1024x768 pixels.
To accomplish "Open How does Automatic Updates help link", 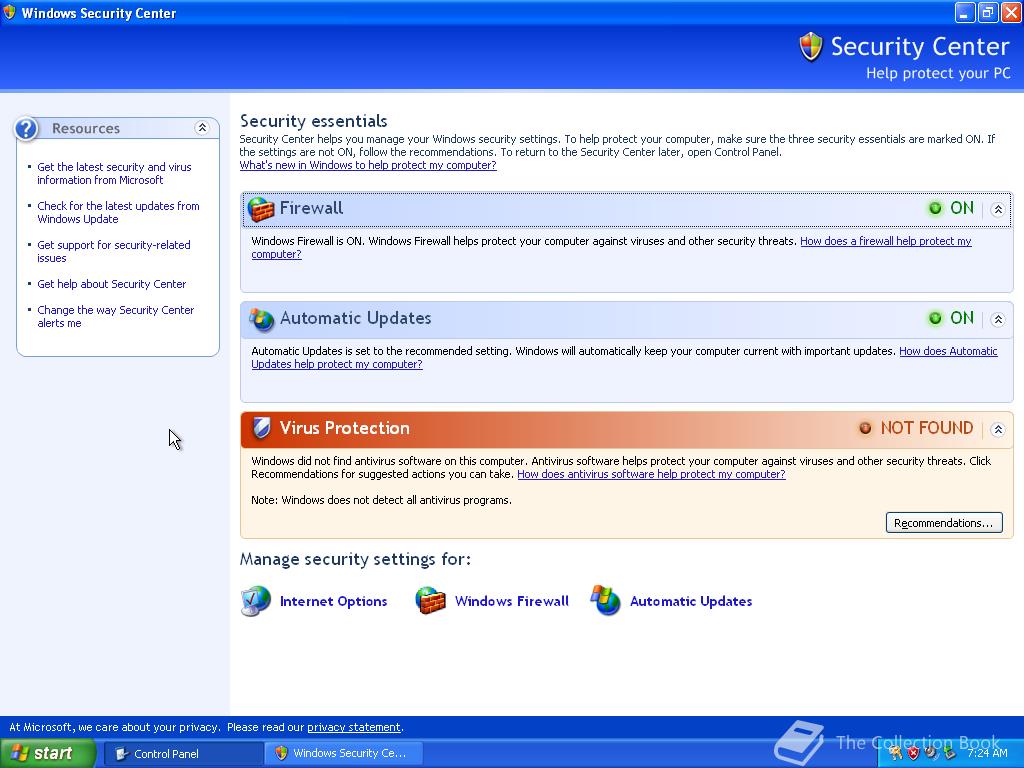I will coord(948,351).
